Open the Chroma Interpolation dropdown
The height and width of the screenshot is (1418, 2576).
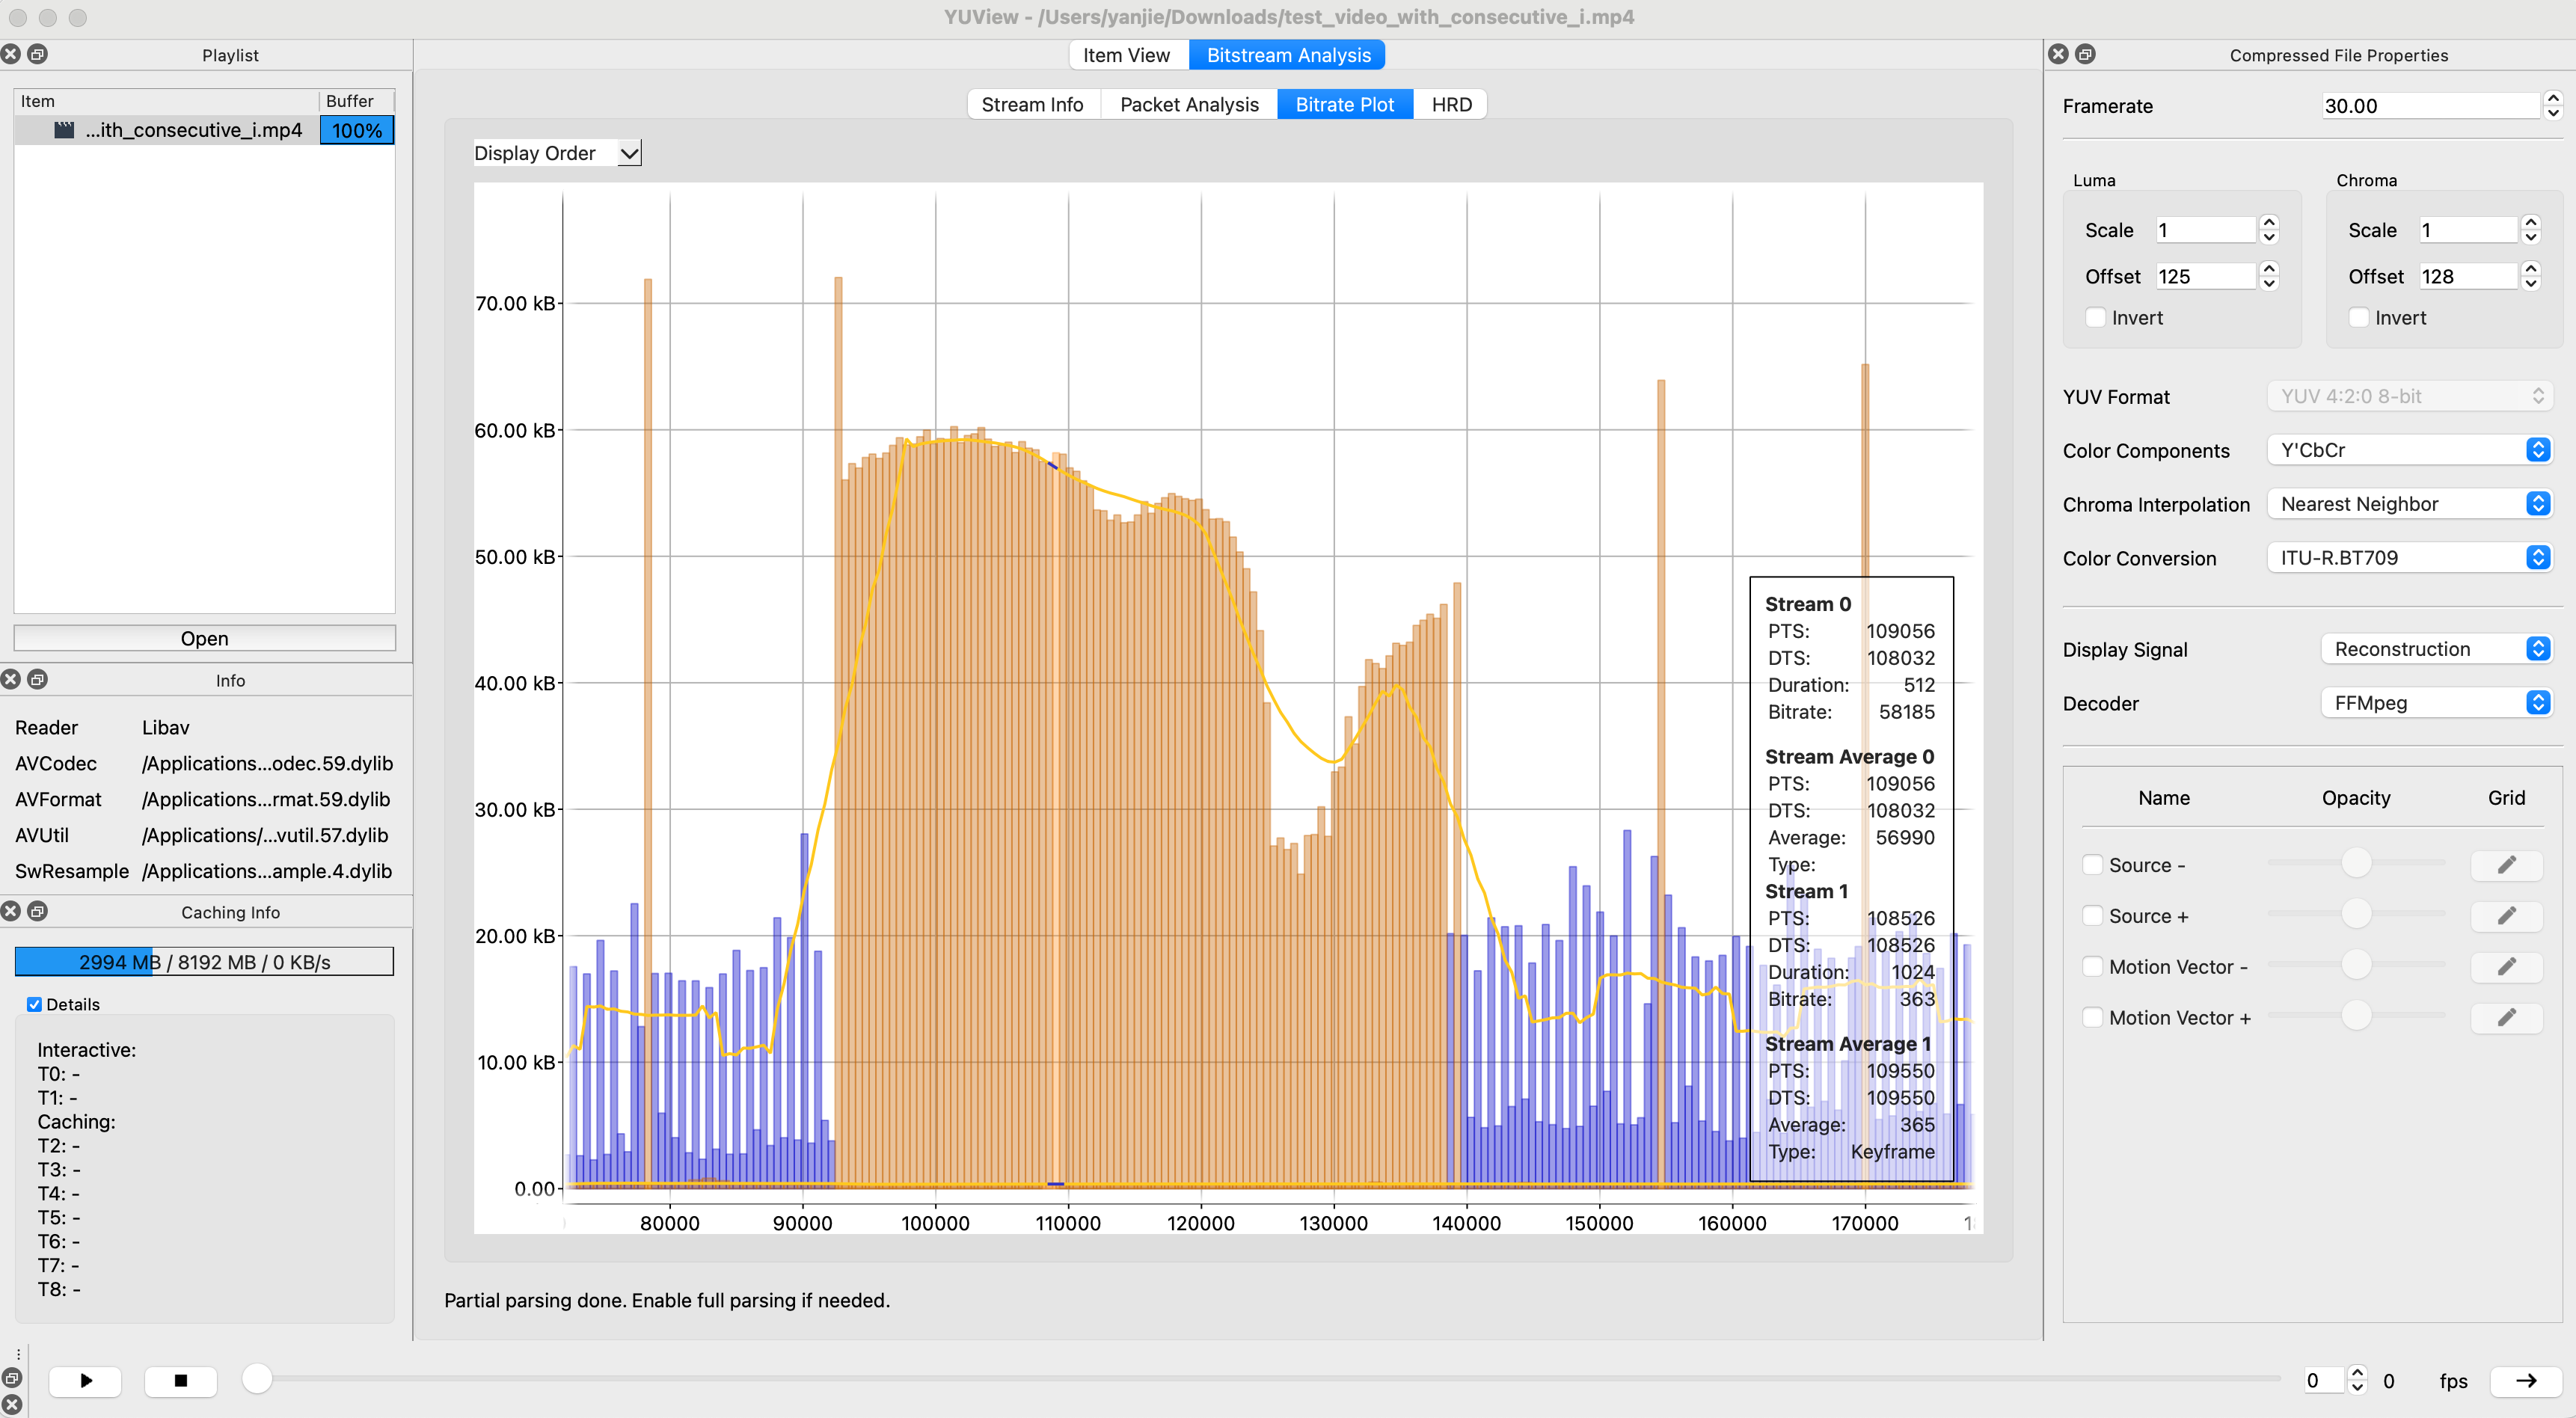(2409, 504)
